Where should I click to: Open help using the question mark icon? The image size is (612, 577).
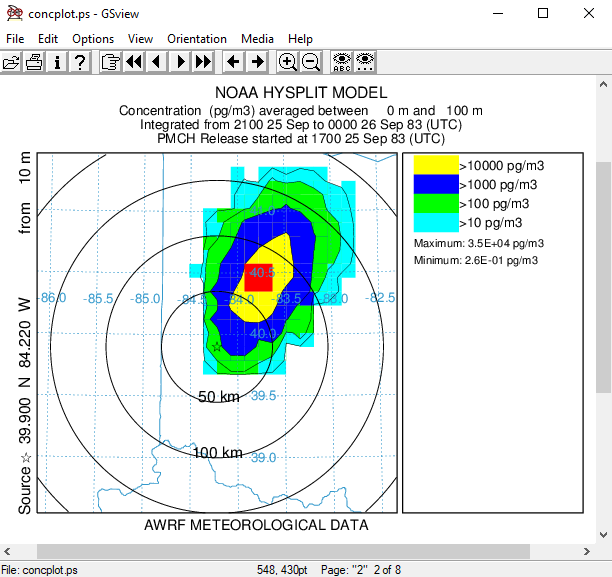80,62
